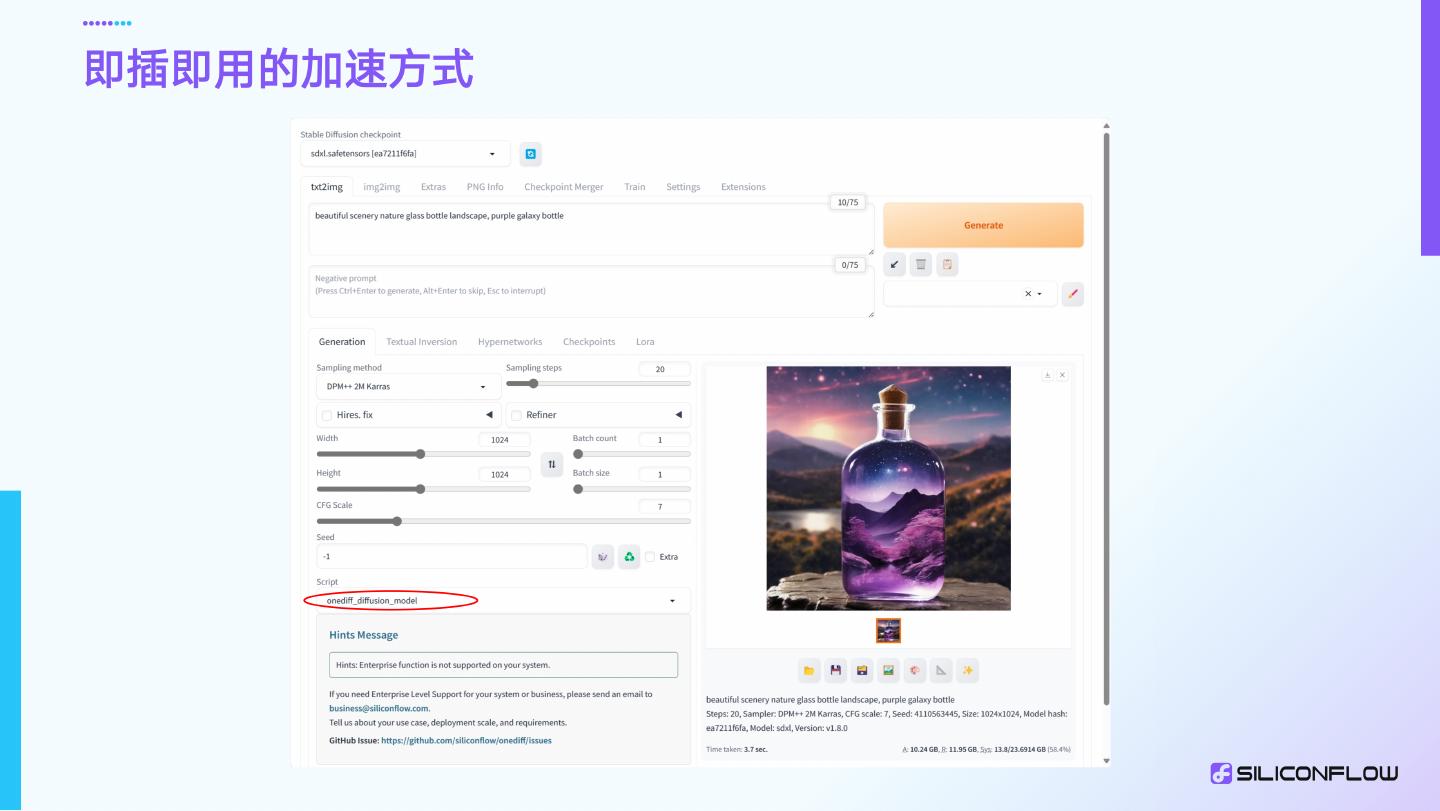The height and width of the screenshot is (811, 1440).
Task: Click the large generated bottle image
Action: (888, 488)
